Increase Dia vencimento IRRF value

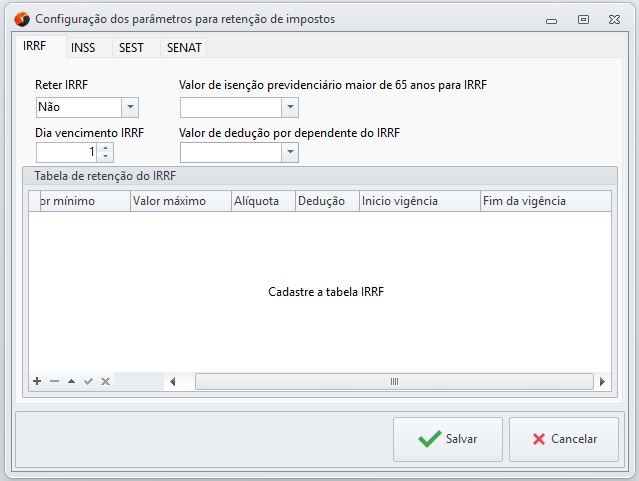[x=106, y=147]
